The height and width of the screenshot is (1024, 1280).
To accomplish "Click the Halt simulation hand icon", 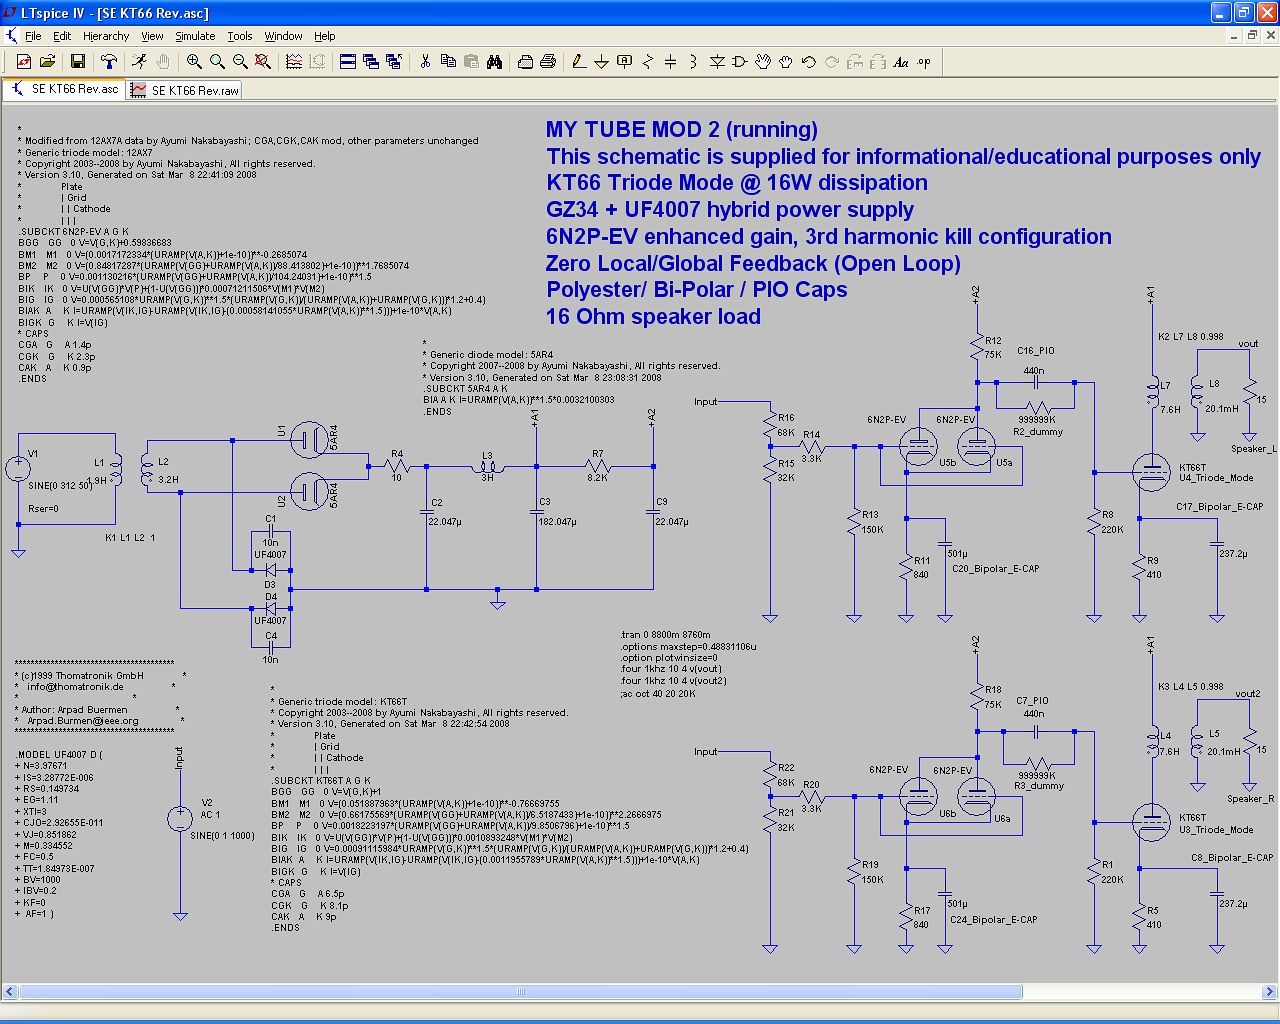I will click(163, 62).
